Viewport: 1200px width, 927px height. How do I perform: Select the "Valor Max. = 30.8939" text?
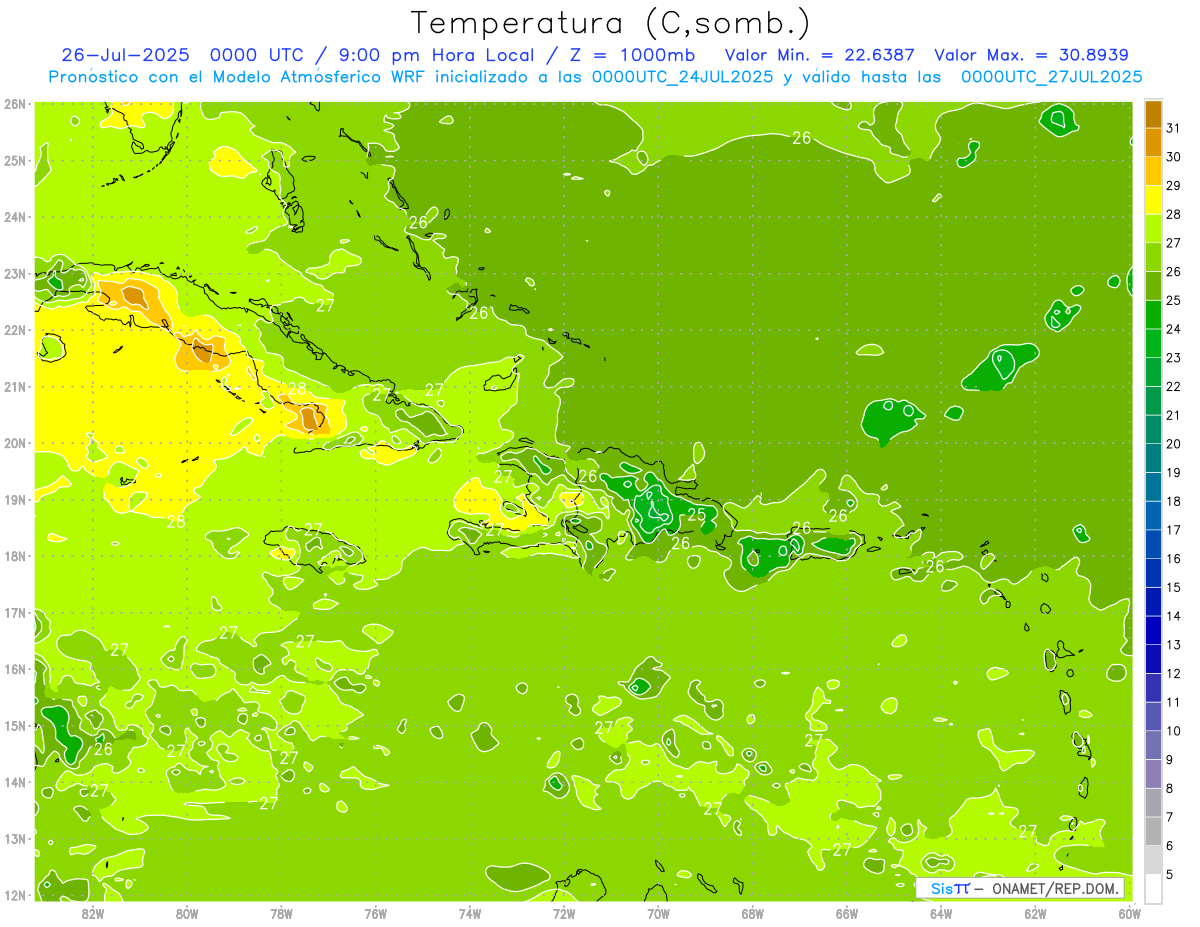coord(1031,55)
